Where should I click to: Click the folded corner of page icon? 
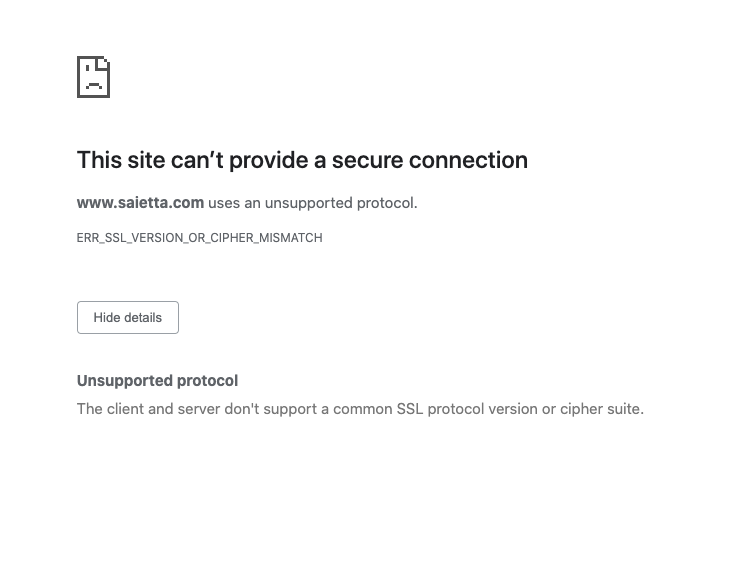click(x=104, y=62)
